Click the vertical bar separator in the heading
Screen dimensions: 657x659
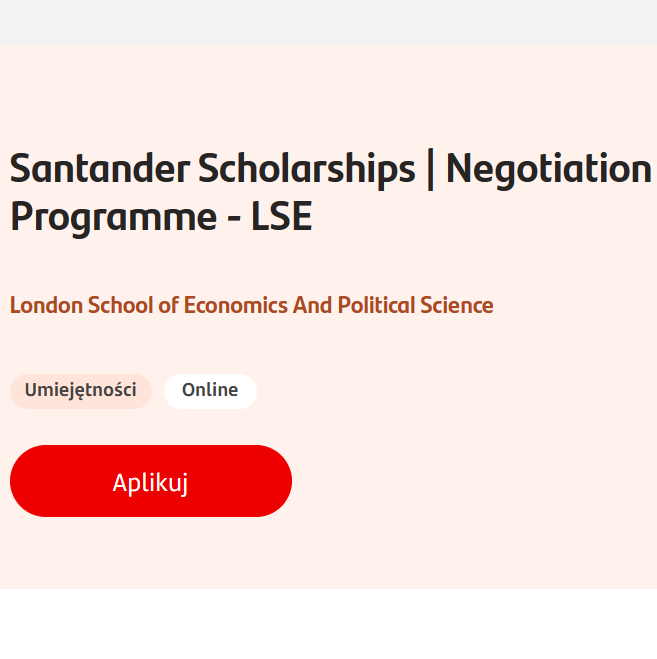[430, 169]
